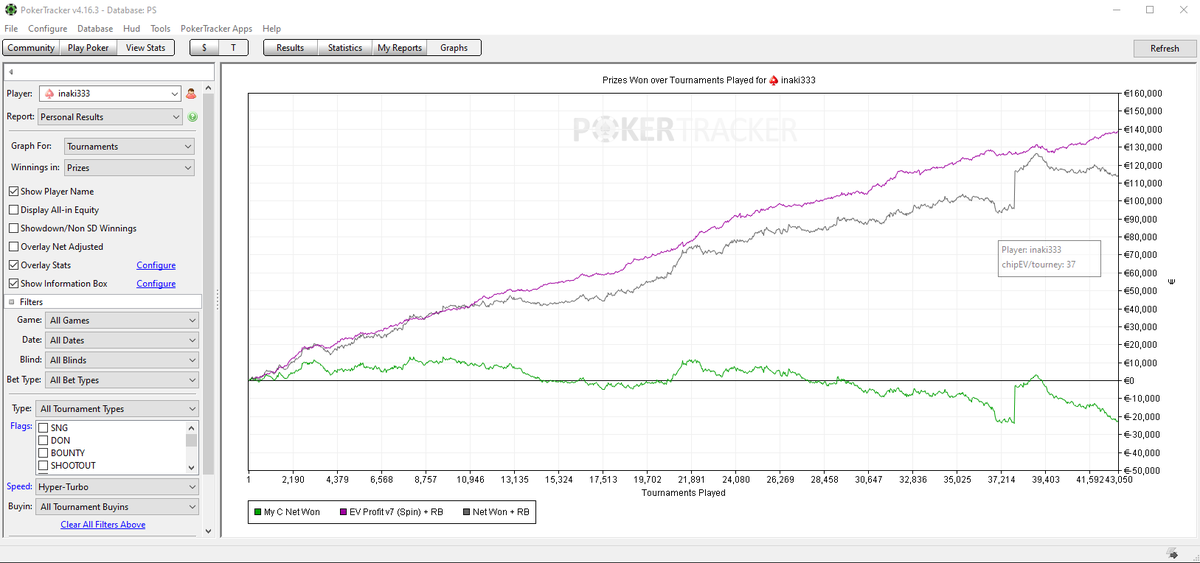This screenshot has width=1200, height=563.
Task: Switch to the Play Poker tab
Action: [88, 47]
